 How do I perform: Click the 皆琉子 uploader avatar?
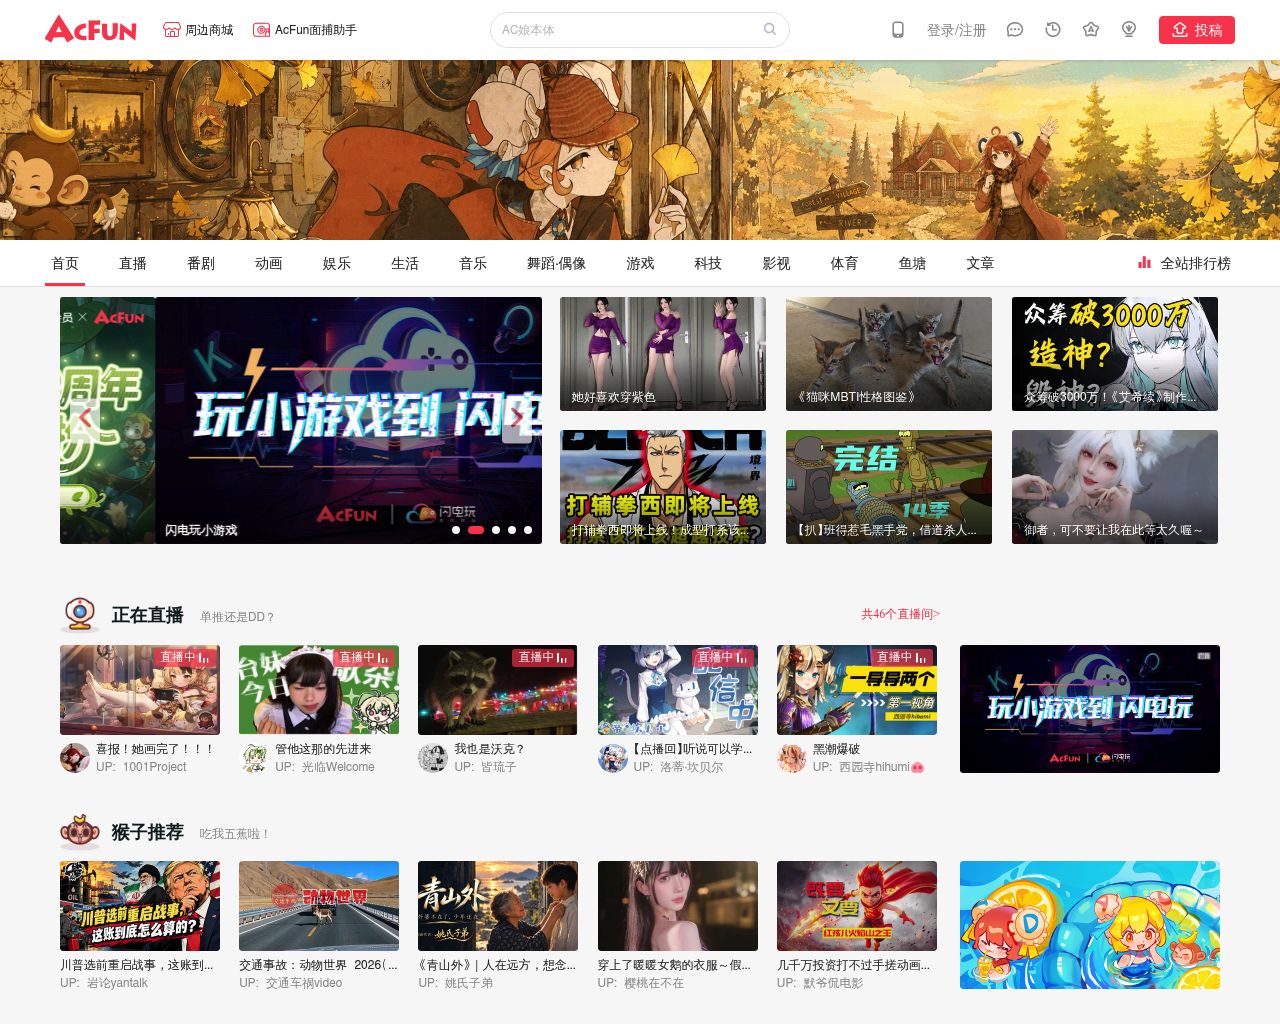pyautogui.click(x=433, y=758)
